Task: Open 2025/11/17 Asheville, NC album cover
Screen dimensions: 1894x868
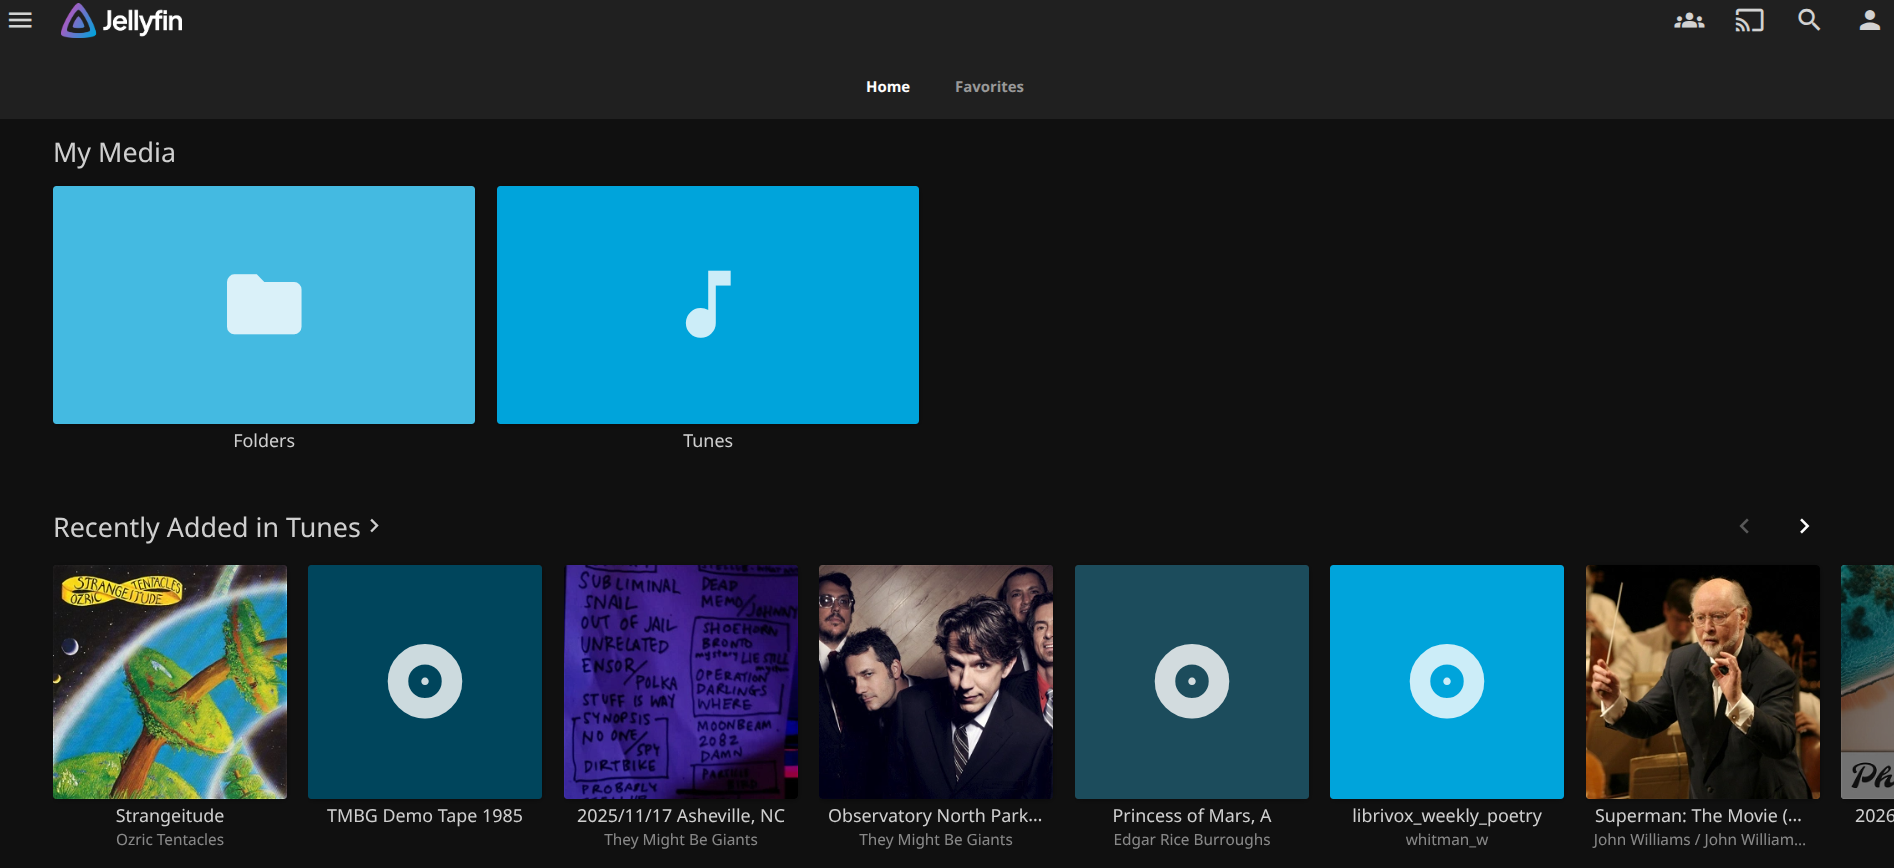Action: click(681, 682)
